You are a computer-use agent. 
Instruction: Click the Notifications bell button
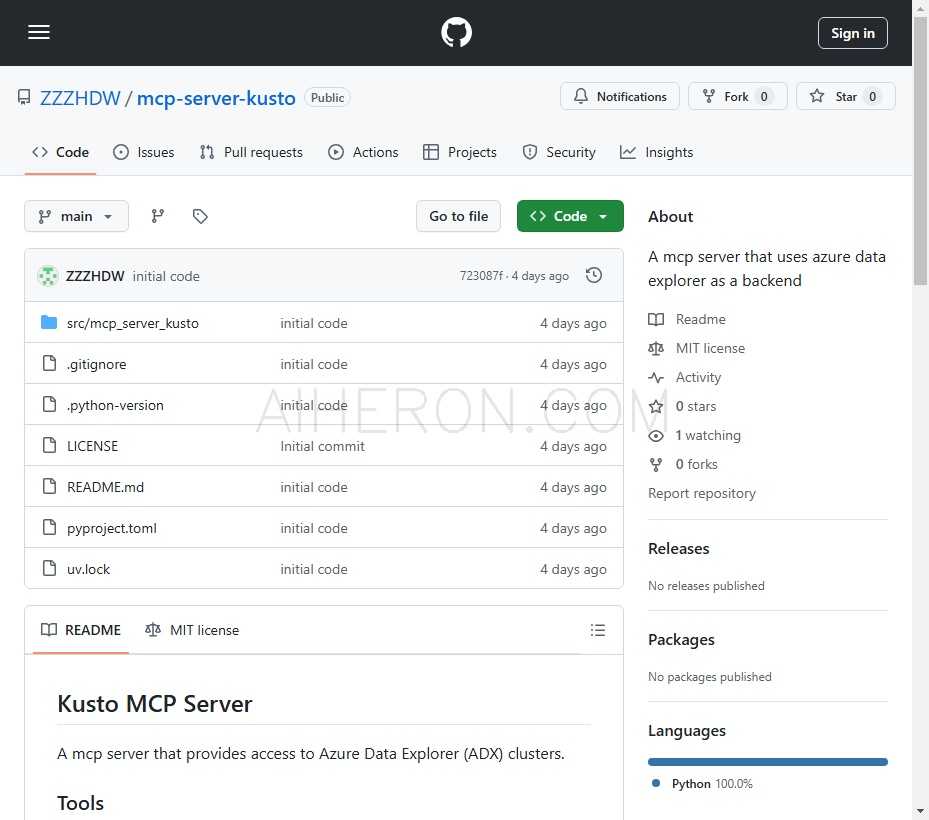click(x=620, y=97)
